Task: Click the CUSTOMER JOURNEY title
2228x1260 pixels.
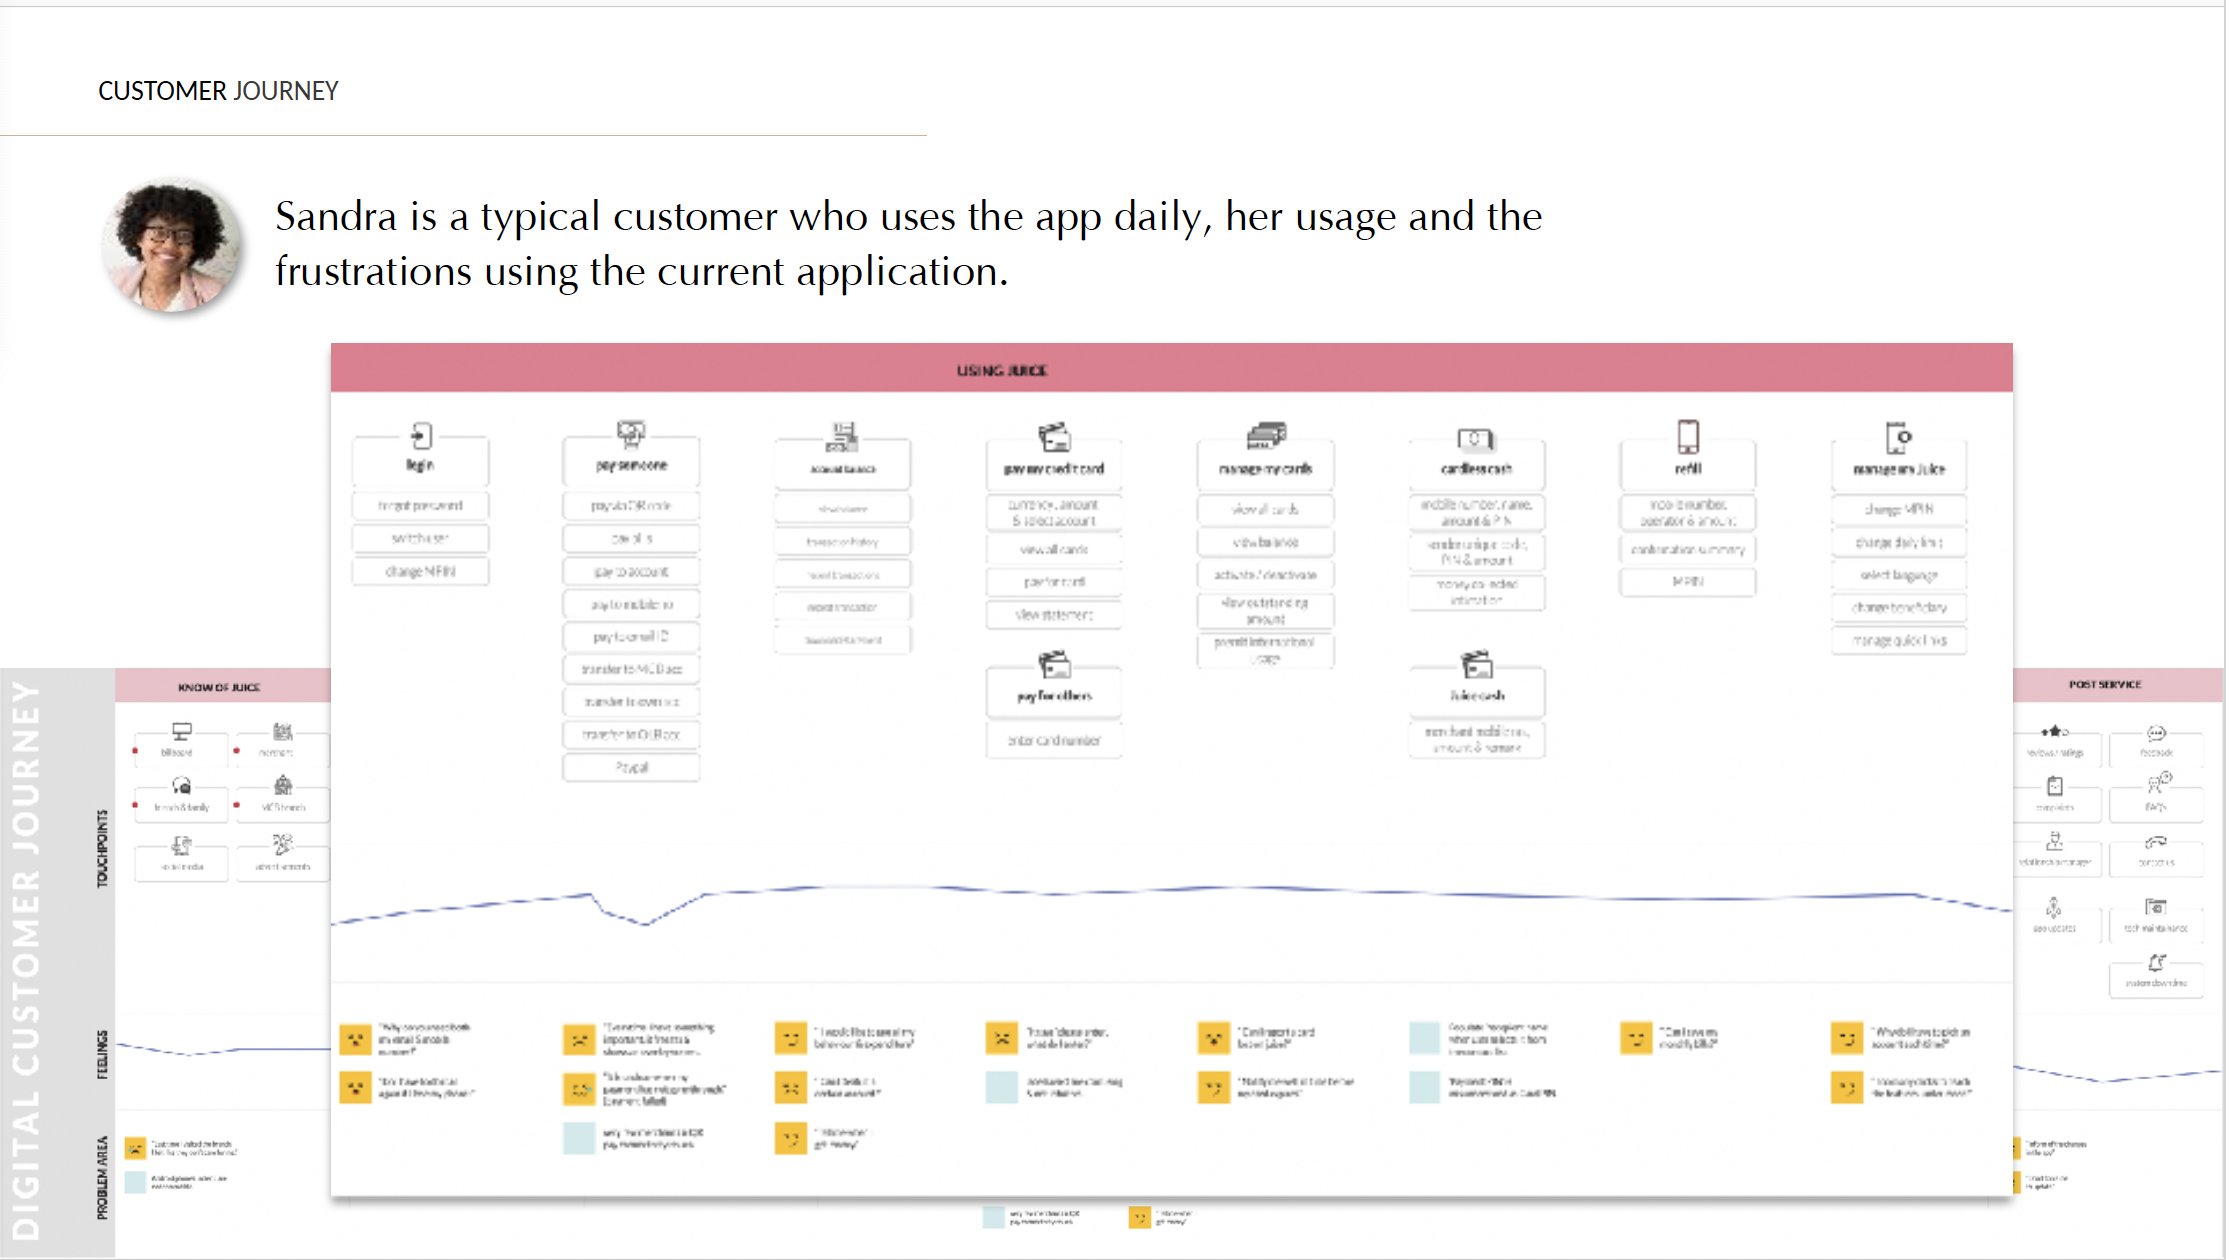Action: [x=218, y=91]
